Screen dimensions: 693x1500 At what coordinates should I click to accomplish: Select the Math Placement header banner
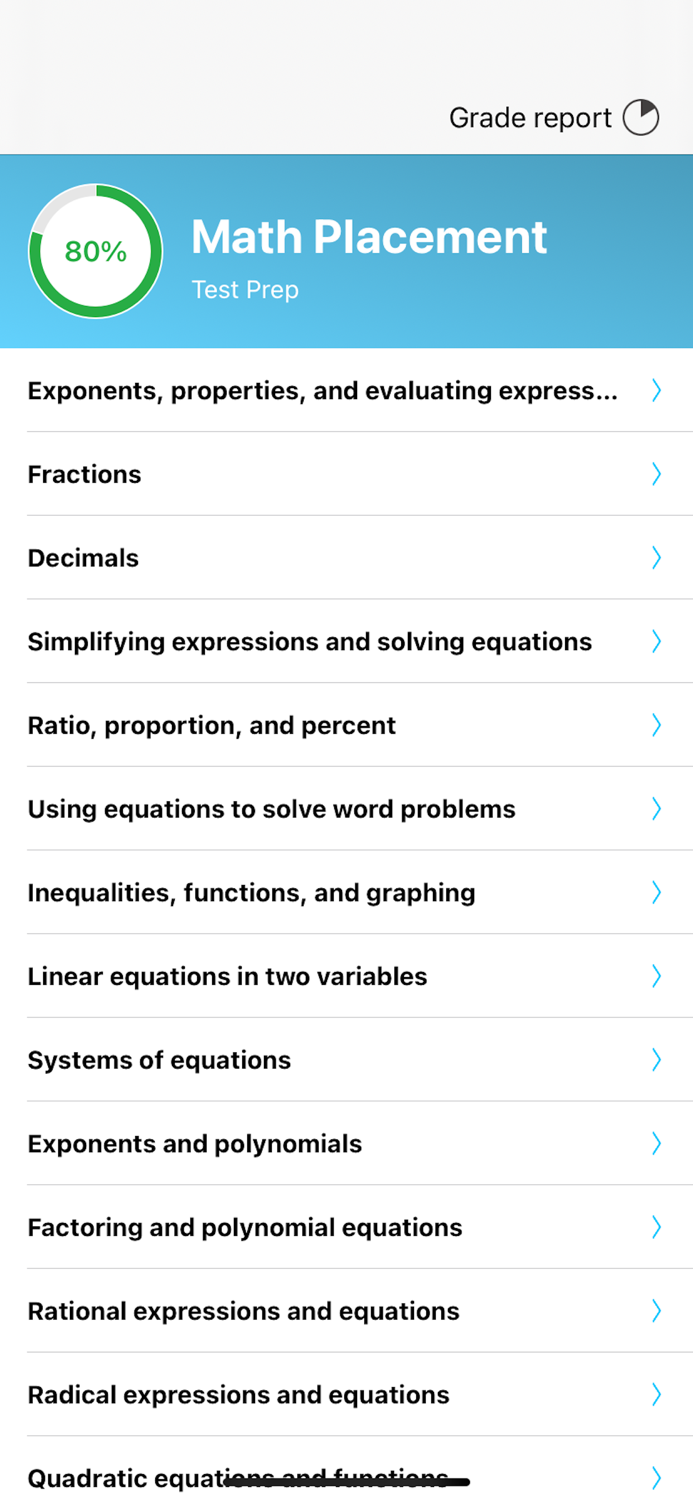pos(369,237)
